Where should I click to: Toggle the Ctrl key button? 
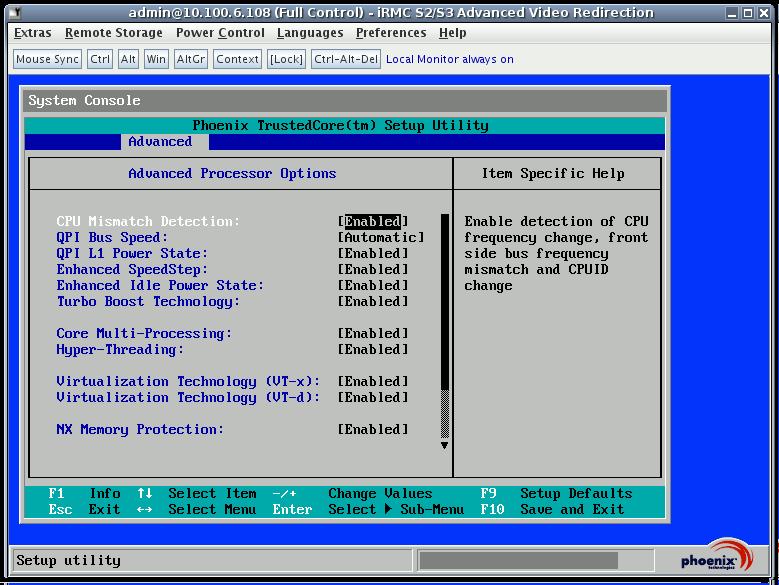click(x=100, y=59)
